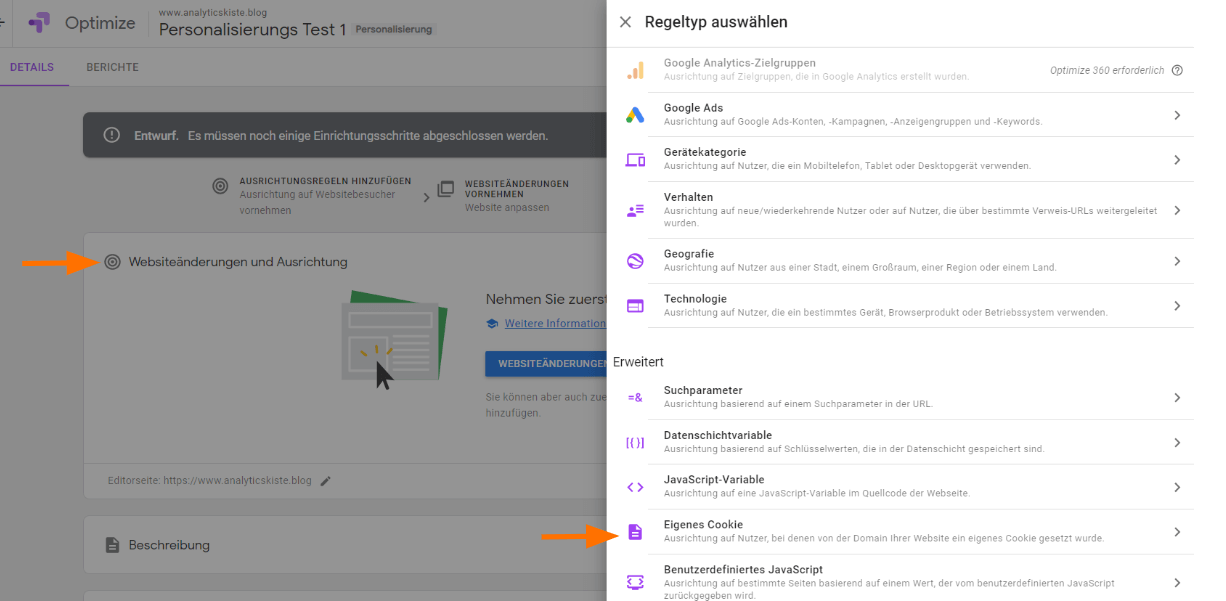Open Eigenes Cookie rule via chevron
This screenshot has width=1226, height=601.
coord(1177,532)
